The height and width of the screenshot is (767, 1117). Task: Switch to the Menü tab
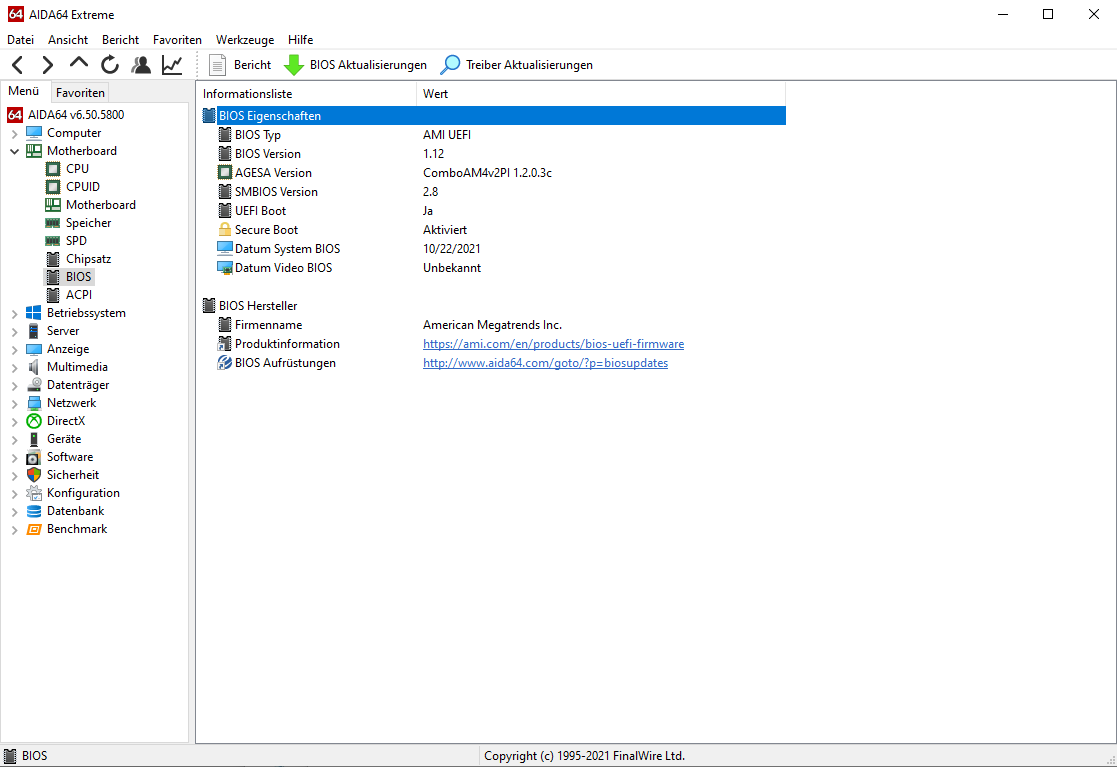[24, 91]
